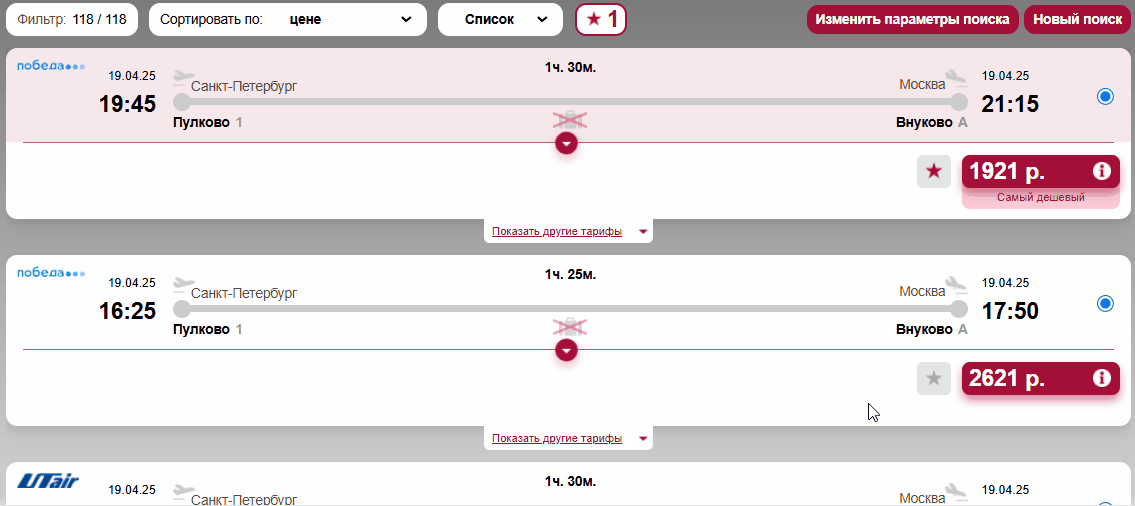Add the 2621 р. flight to favorites
Image resolution: width=1135 pixels, height=506 pixels.
click(x=934, y=378)
